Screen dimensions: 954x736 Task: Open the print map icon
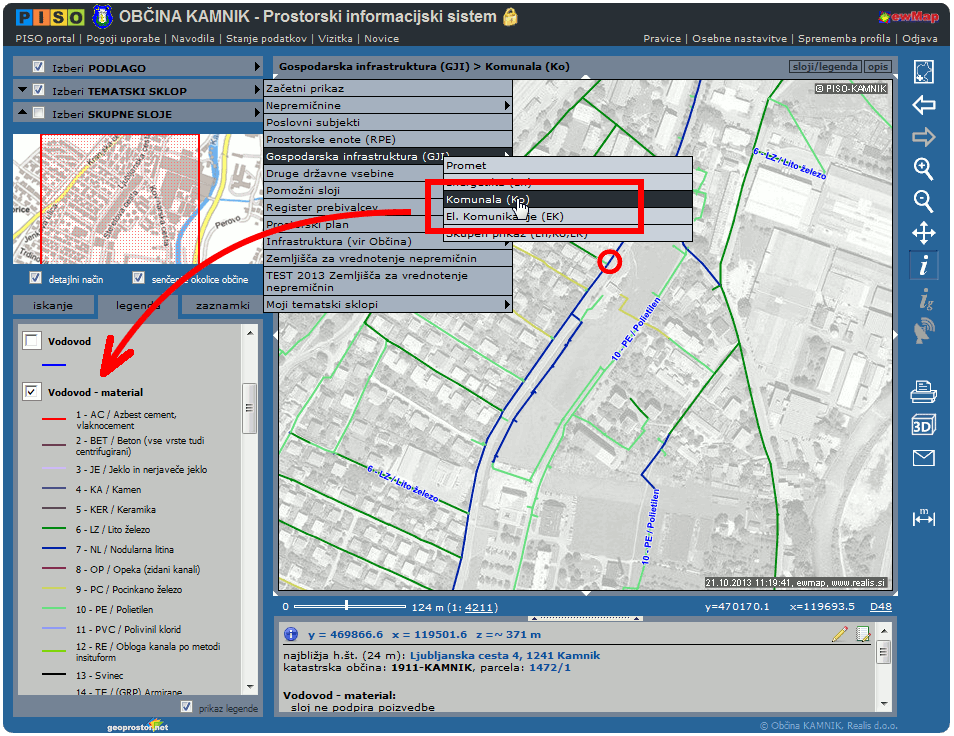(x=923, y=392)
